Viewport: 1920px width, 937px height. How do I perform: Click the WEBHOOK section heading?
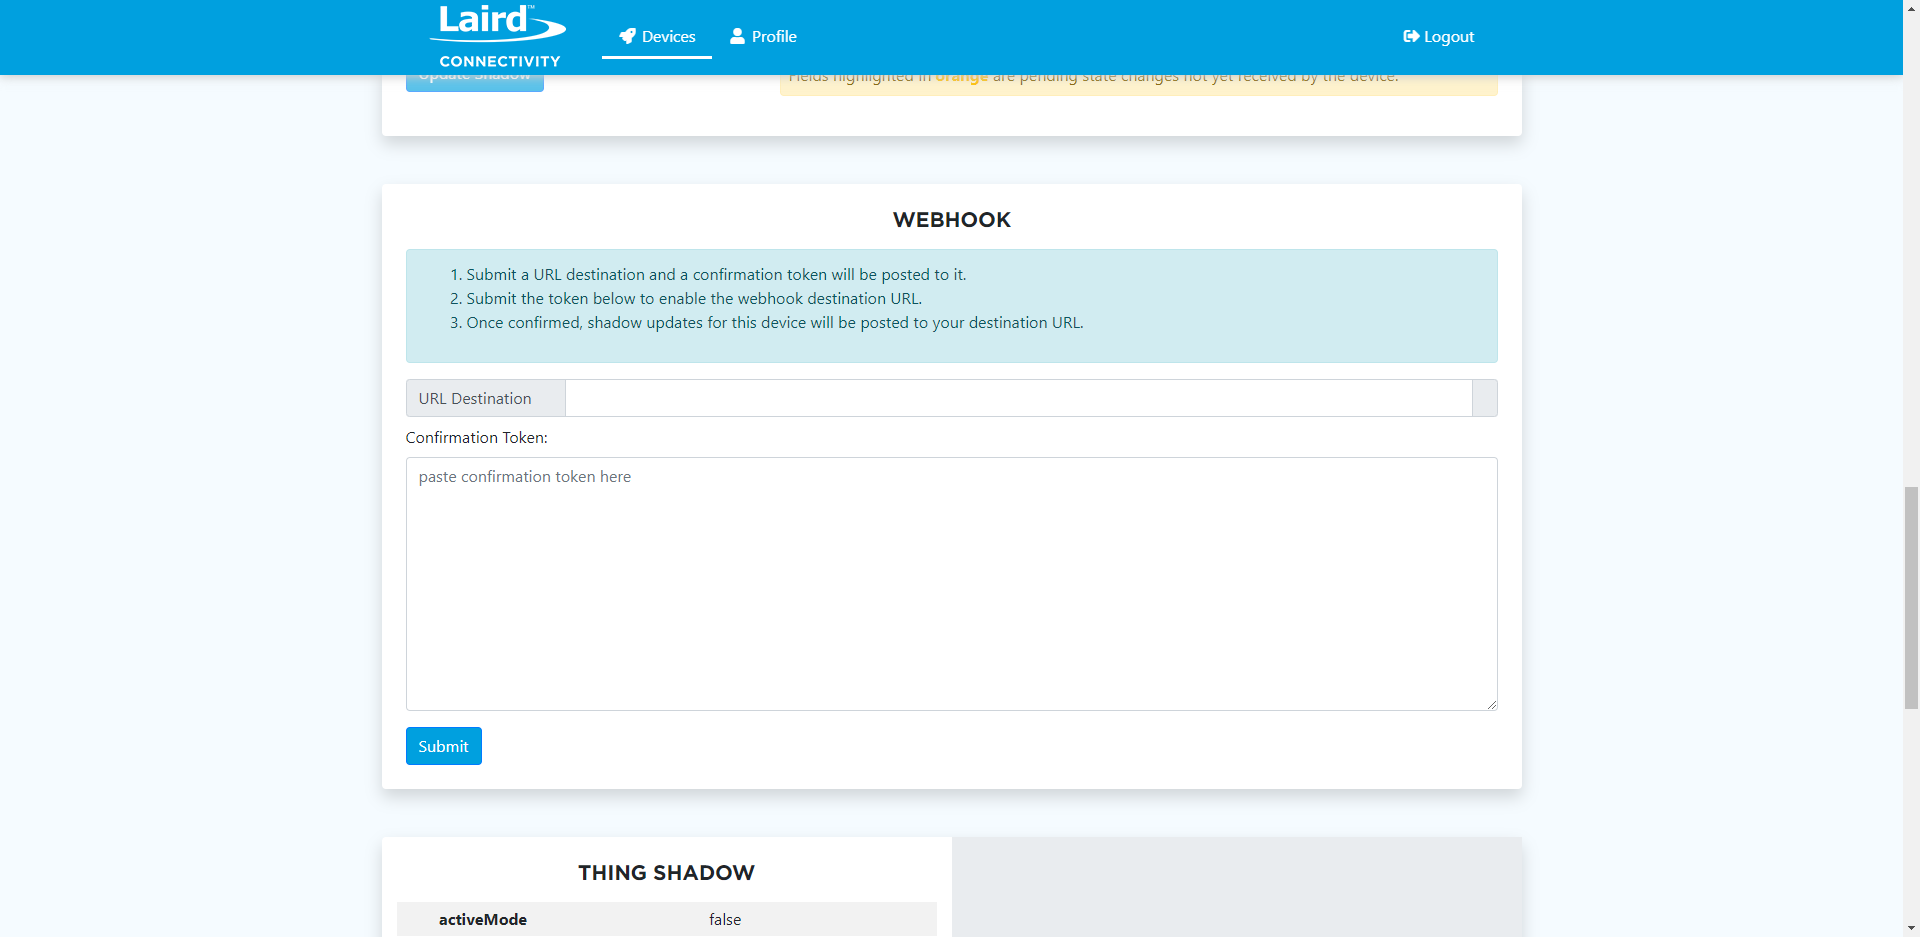(951, 220)
